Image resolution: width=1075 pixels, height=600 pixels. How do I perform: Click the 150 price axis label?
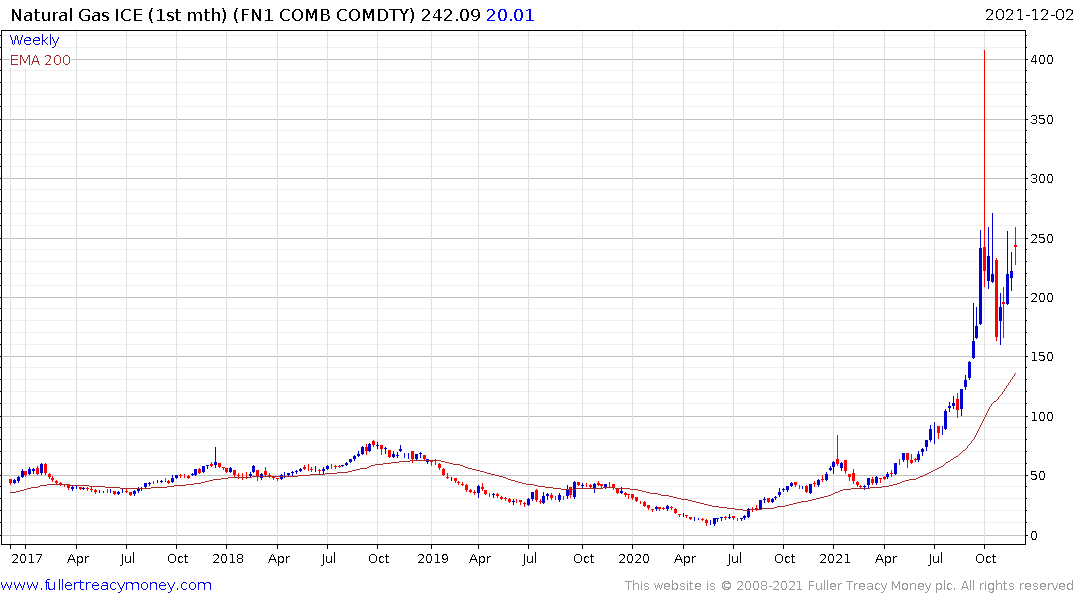click(1042, 357)
